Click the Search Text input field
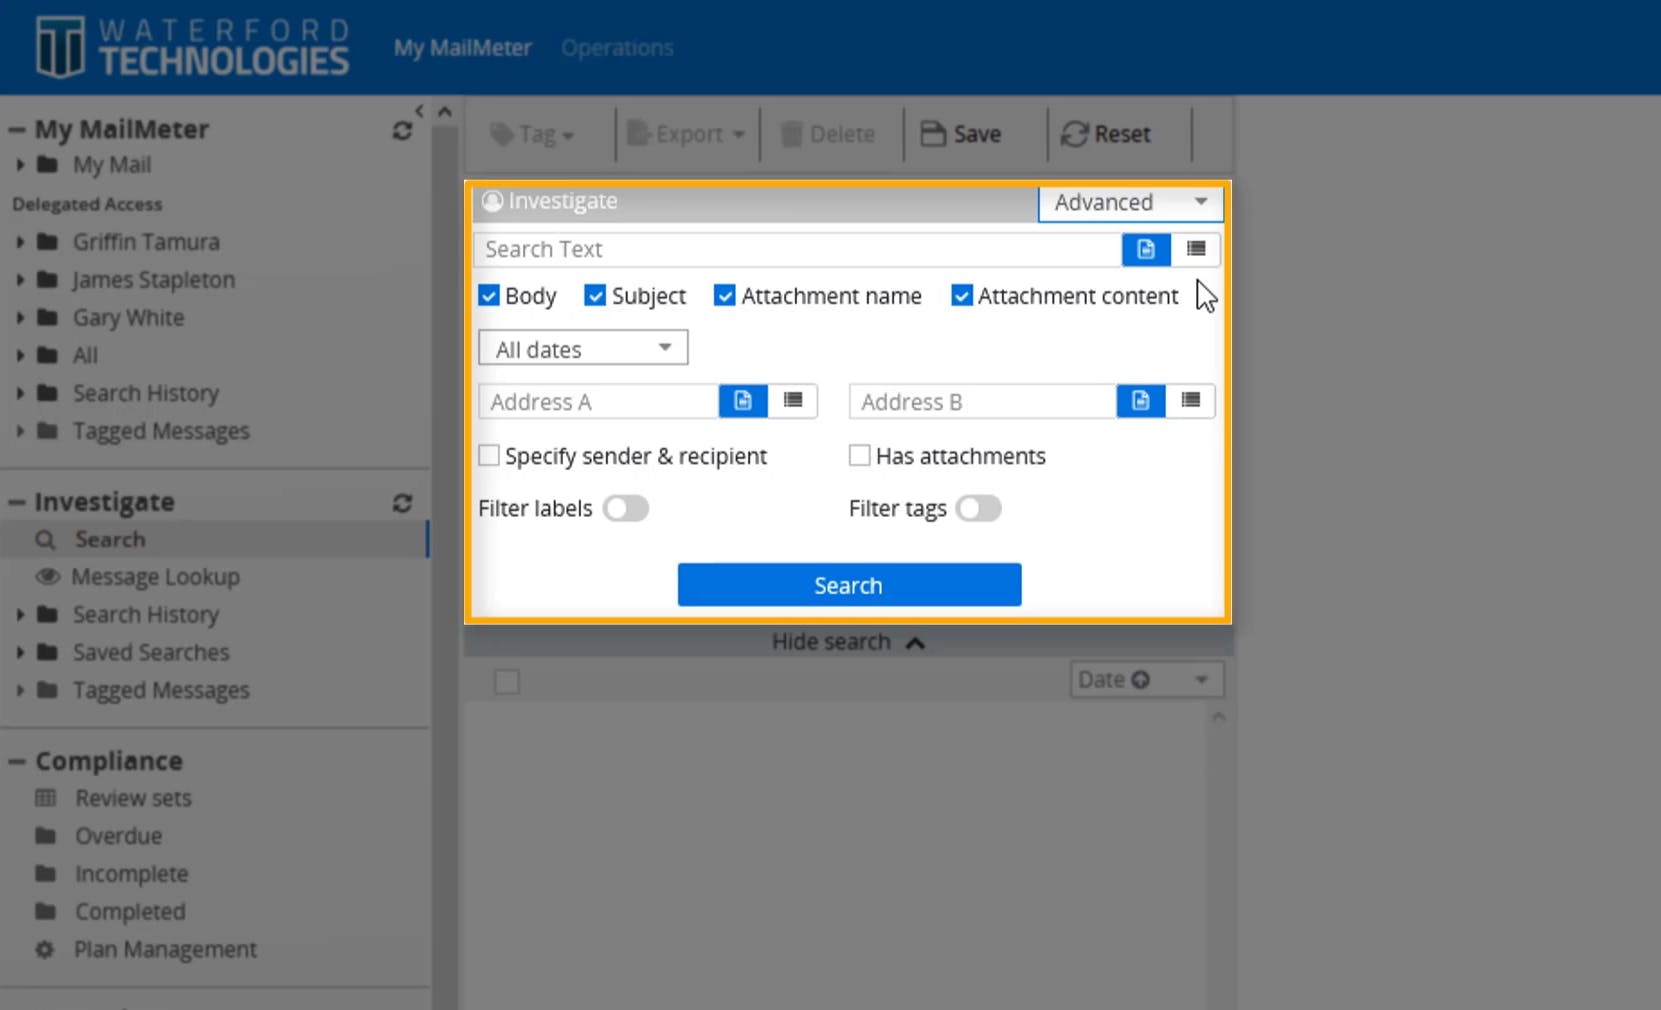The height and width of the screenshot is (1010, 1661). [x=798, y=249]
